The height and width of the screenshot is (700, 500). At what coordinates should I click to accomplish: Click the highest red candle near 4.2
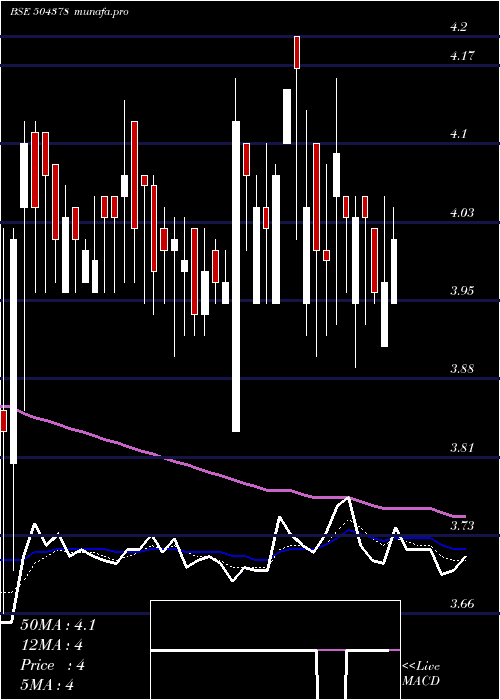point(297,52)
